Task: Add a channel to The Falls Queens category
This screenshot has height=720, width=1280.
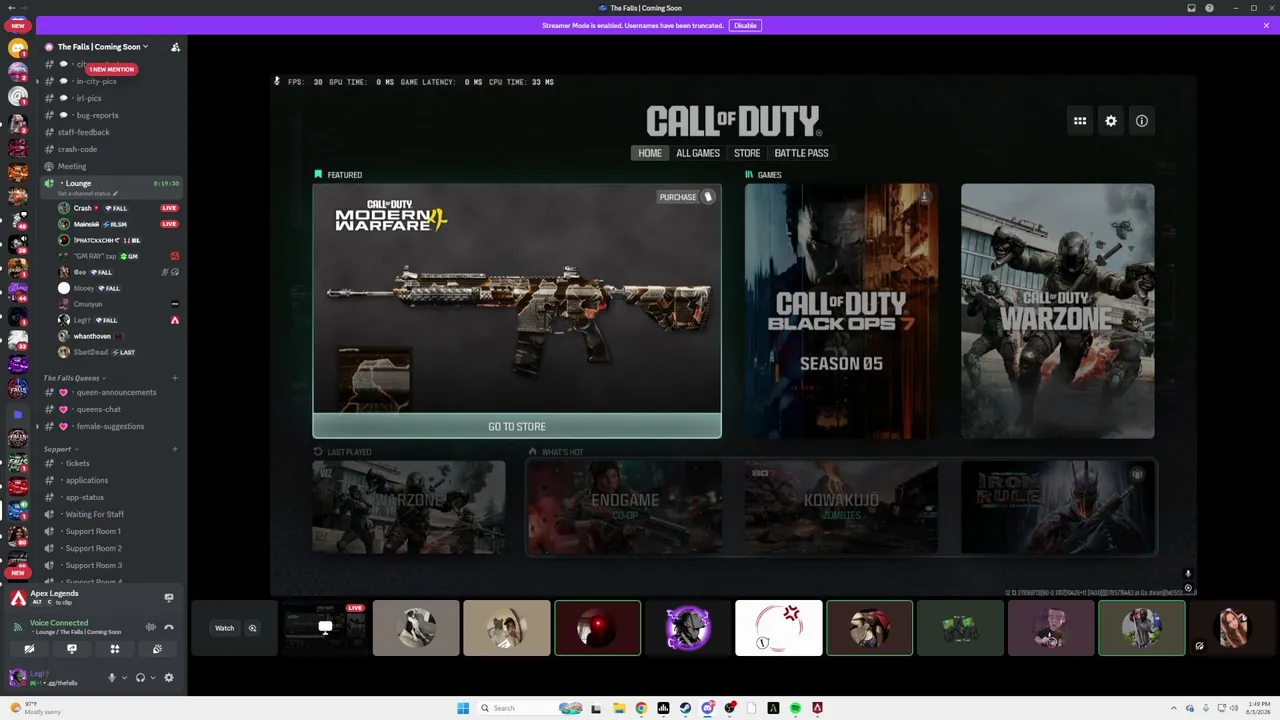Action: pyautogui.click(x=175, y=378)
